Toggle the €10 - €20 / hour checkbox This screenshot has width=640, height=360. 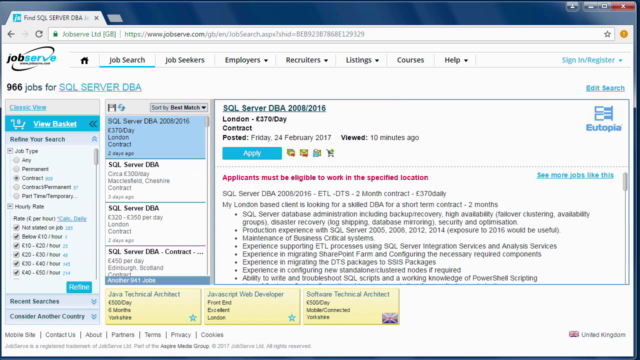coord(16,246)
